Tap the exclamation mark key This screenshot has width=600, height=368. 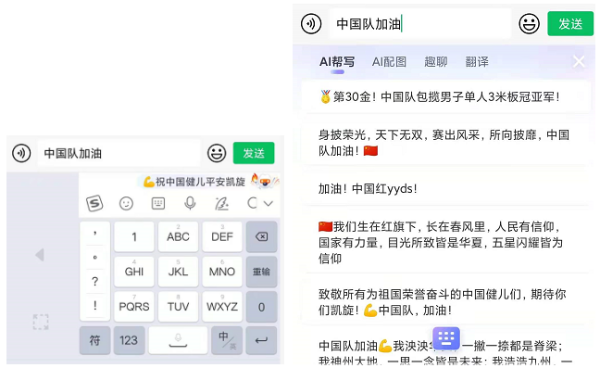[x=95, y=306]
